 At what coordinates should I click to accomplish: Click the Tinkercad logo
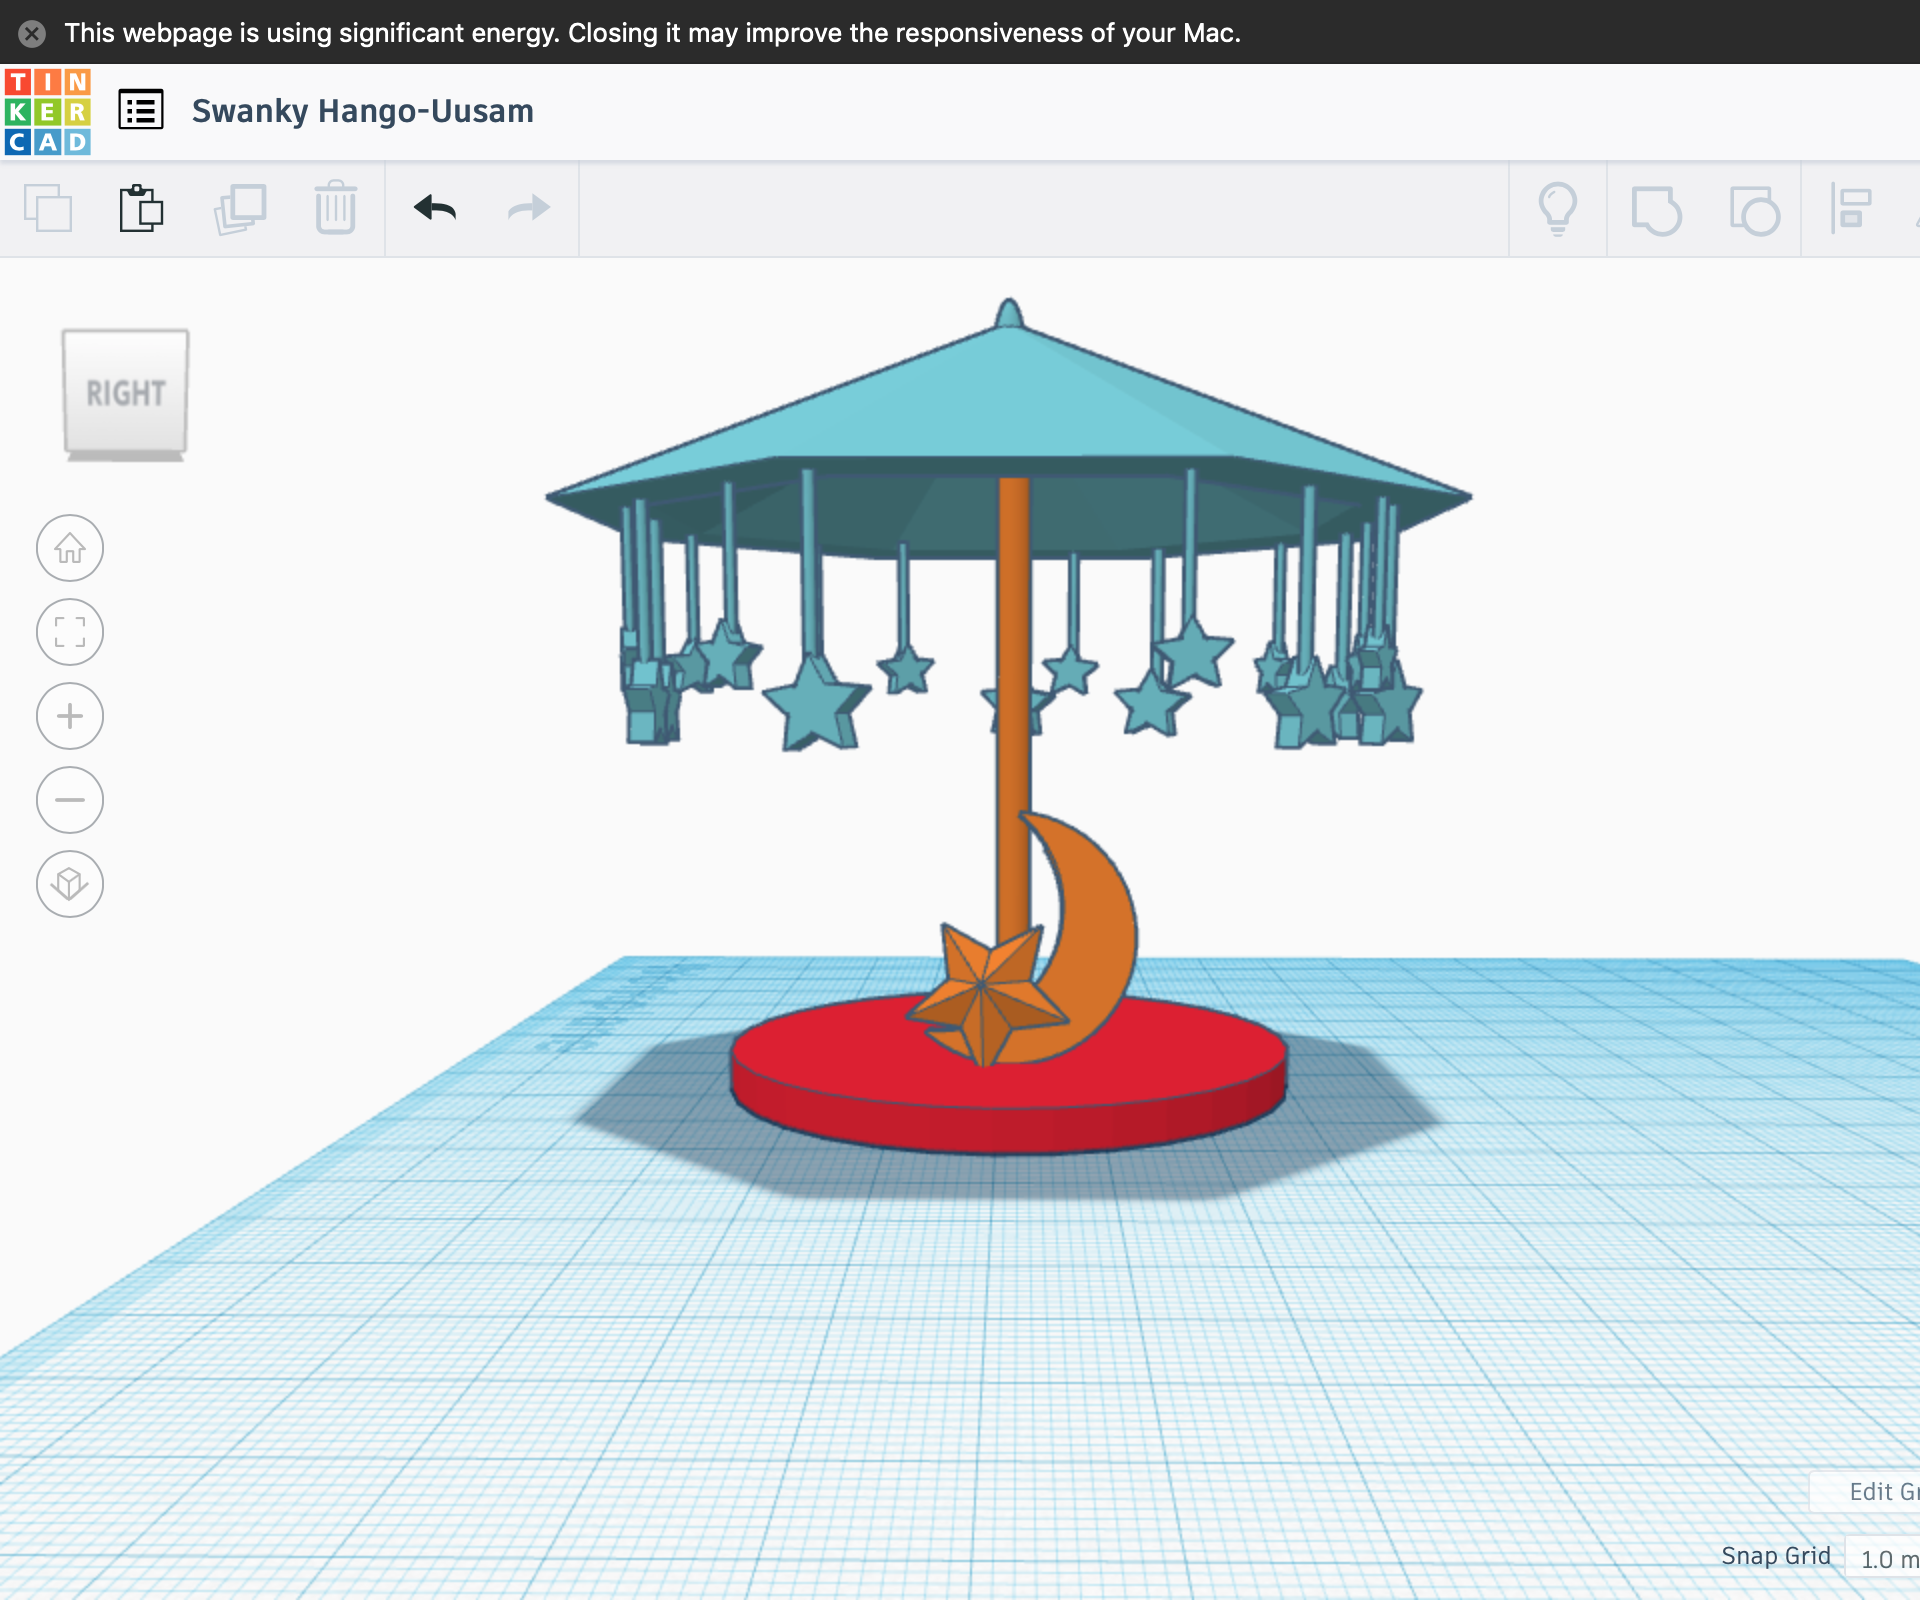coord(47,110)
